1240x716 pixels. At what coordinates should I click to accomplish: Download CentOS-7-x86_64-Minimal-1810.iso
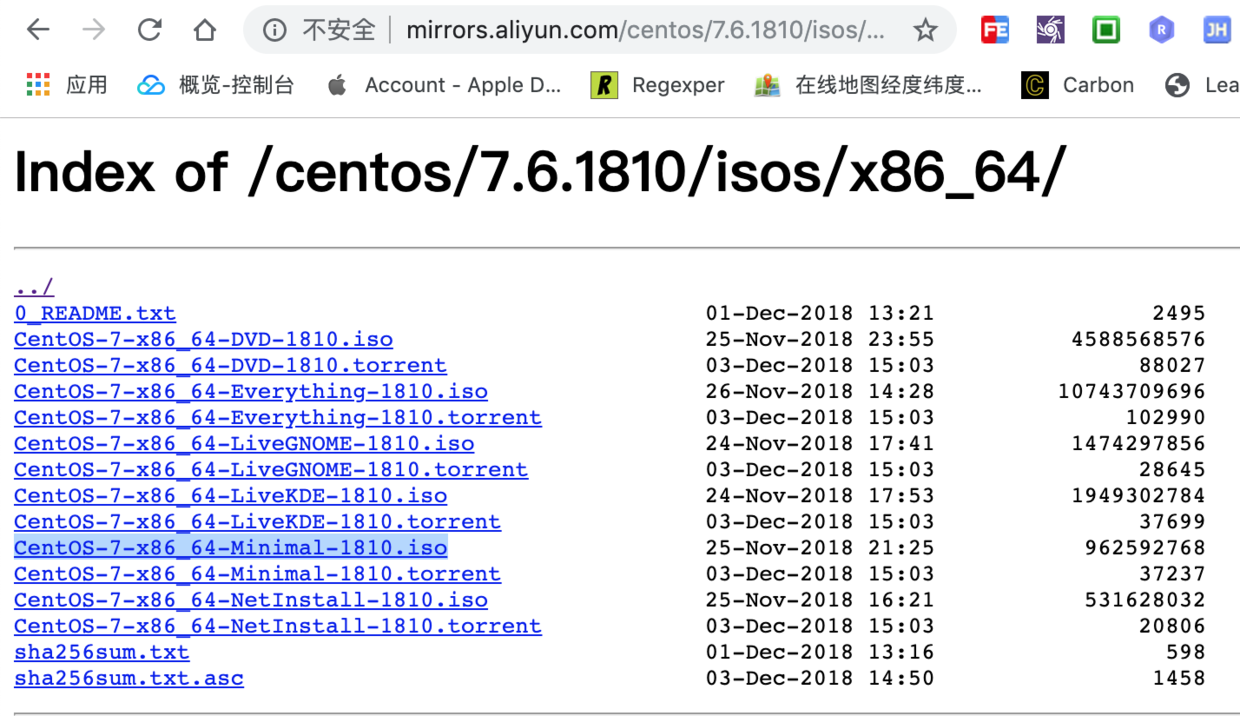229,547
